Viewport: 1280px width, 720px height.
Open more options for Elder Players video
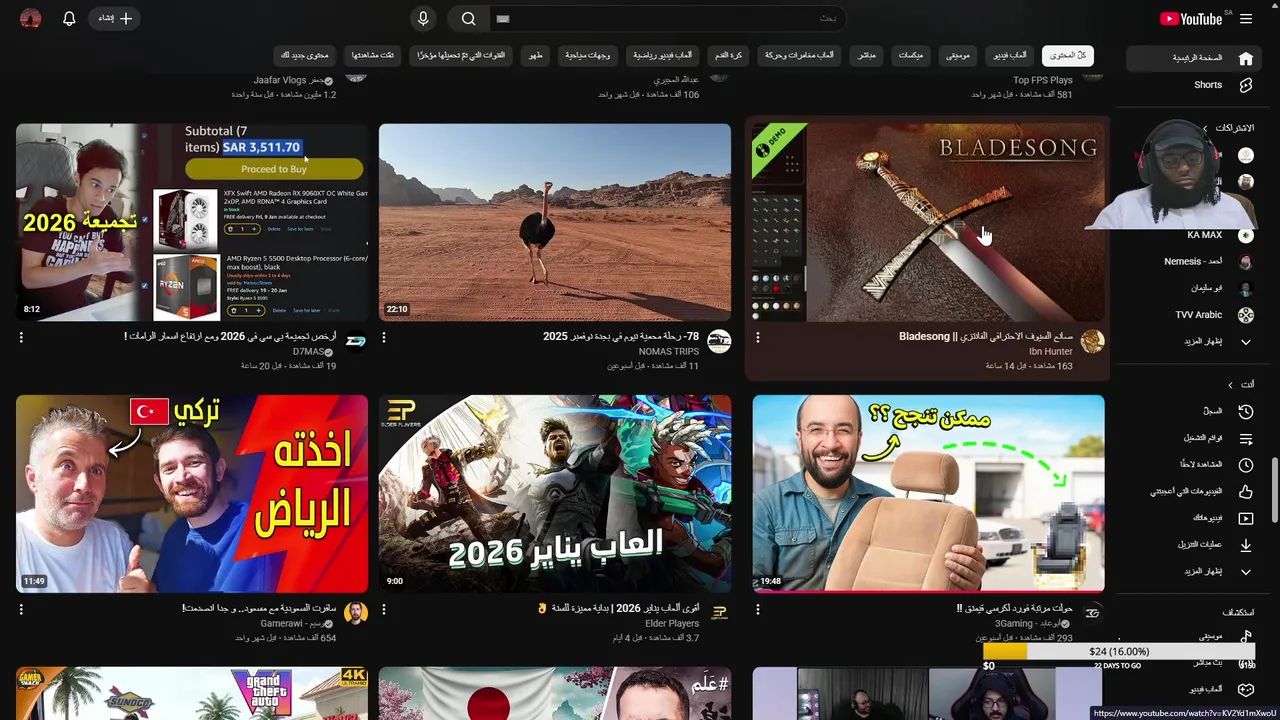click(384, 609)
